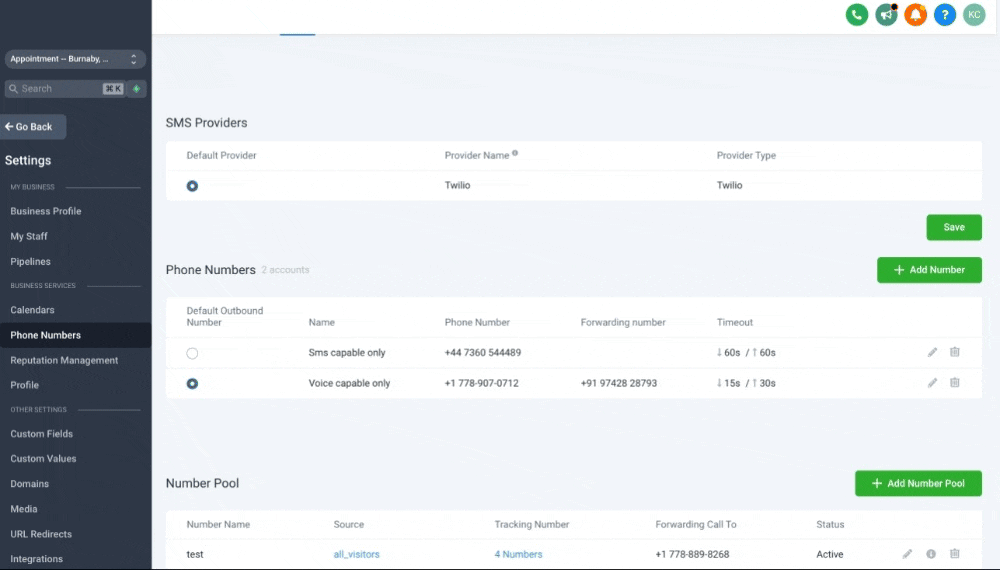Select Voice capable only default outbound radio

(192, 384)
